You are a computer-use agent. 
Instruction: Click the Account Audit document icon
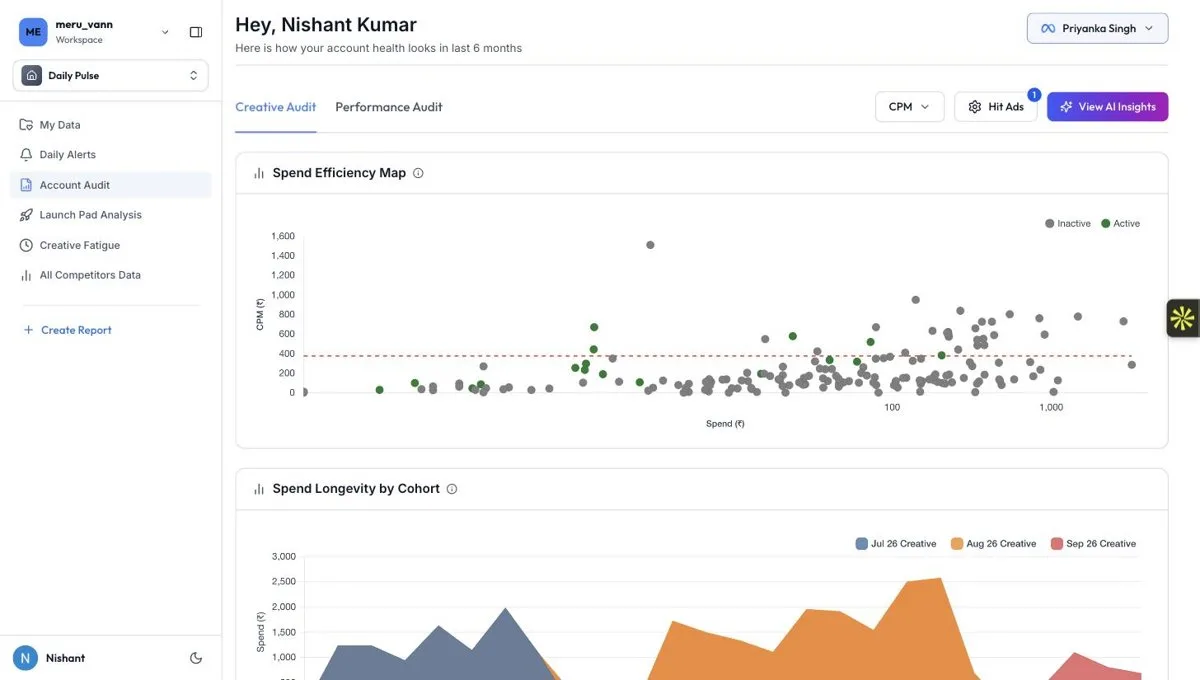[26, 185]
